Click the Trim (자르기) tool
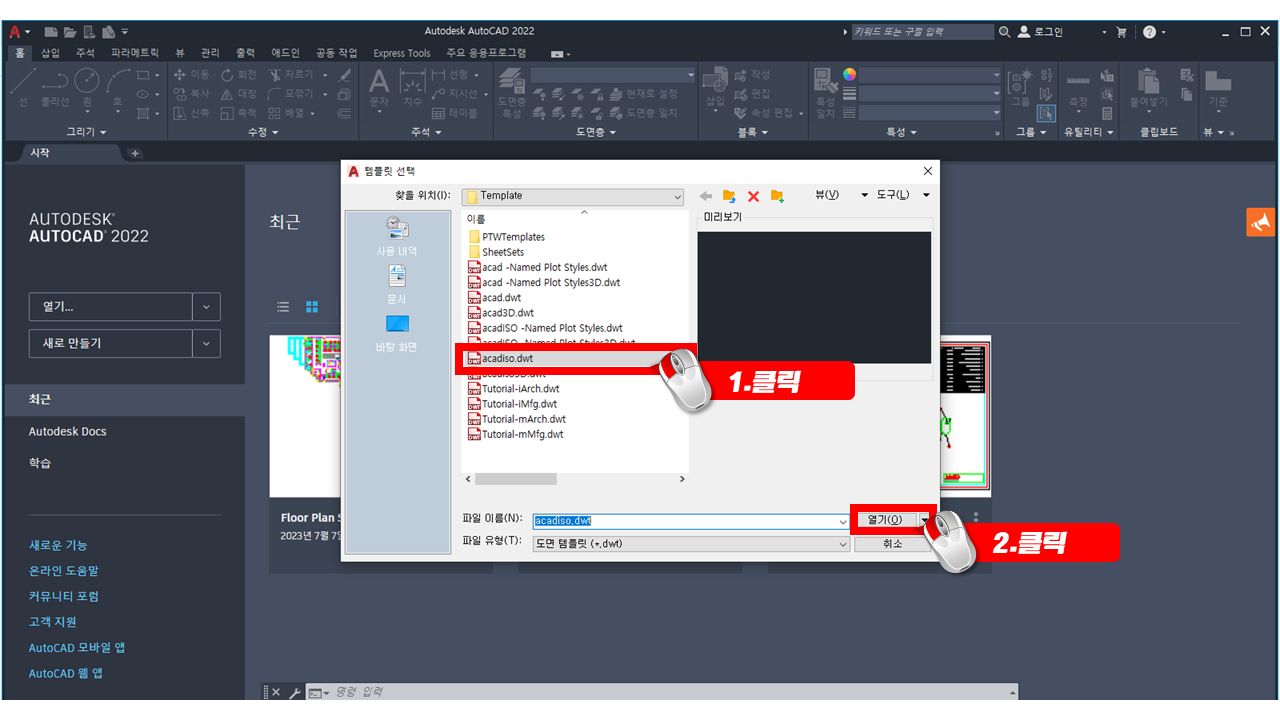The width and height of the screenshot is (1280, 720). [291, 75]
